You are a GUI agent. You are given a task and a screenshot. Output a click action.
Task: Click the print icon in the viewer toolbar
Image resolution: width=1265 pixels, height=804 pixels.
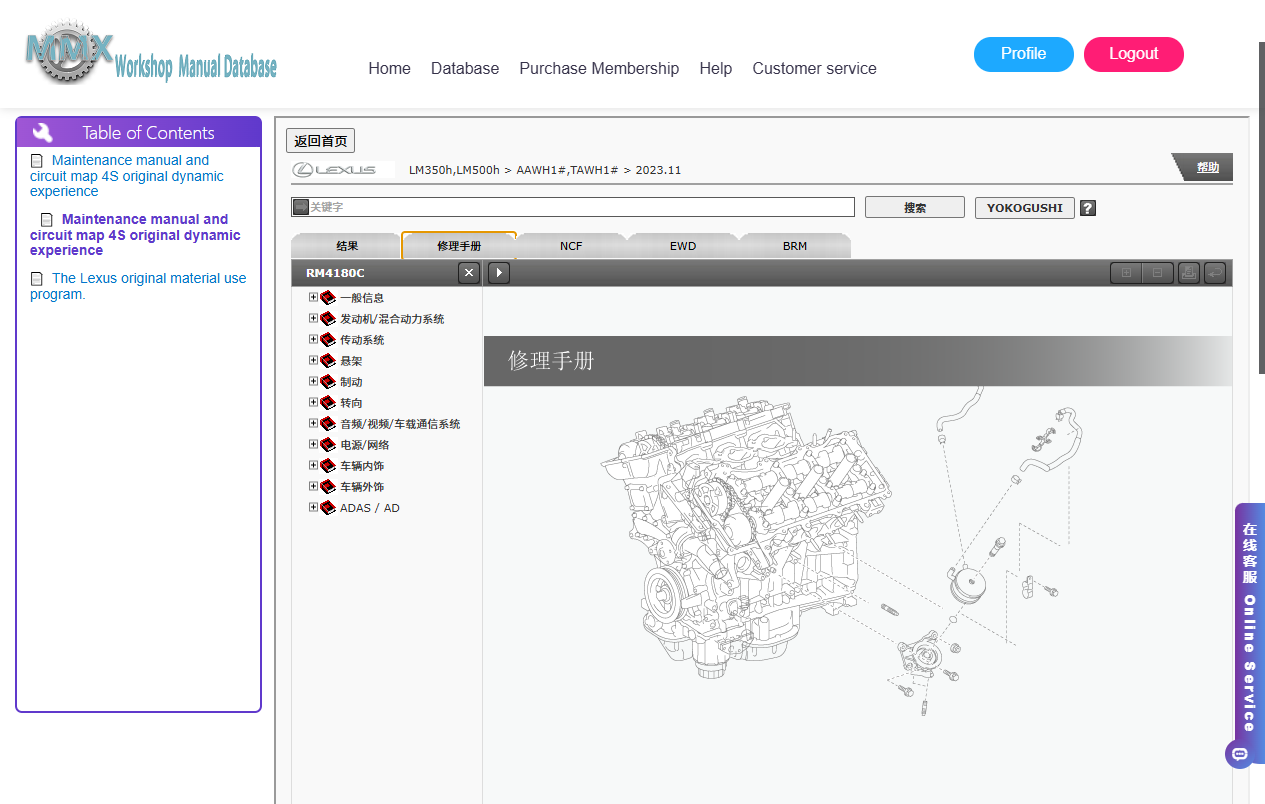pyautogui.click(x=1189, y=273)
